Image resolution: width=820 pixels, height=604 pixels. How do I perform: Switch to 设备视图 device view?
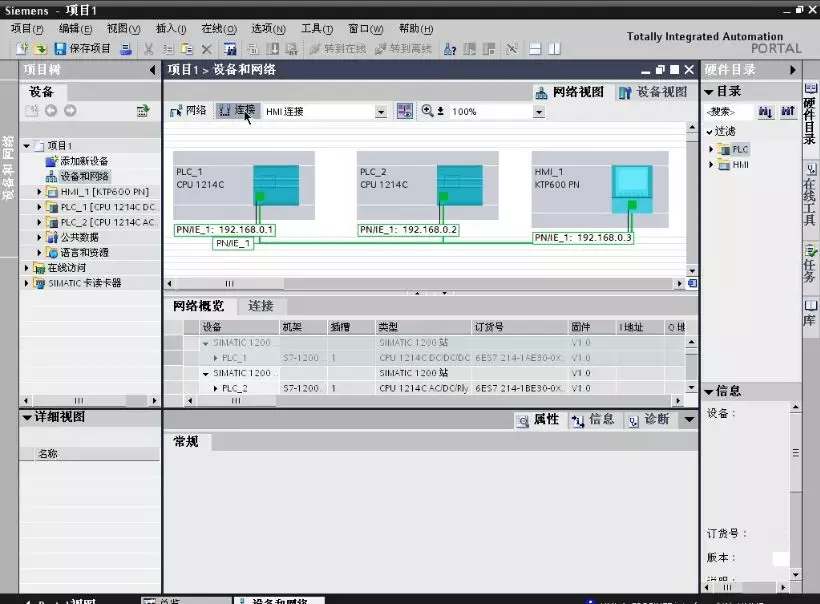(653, 92)
